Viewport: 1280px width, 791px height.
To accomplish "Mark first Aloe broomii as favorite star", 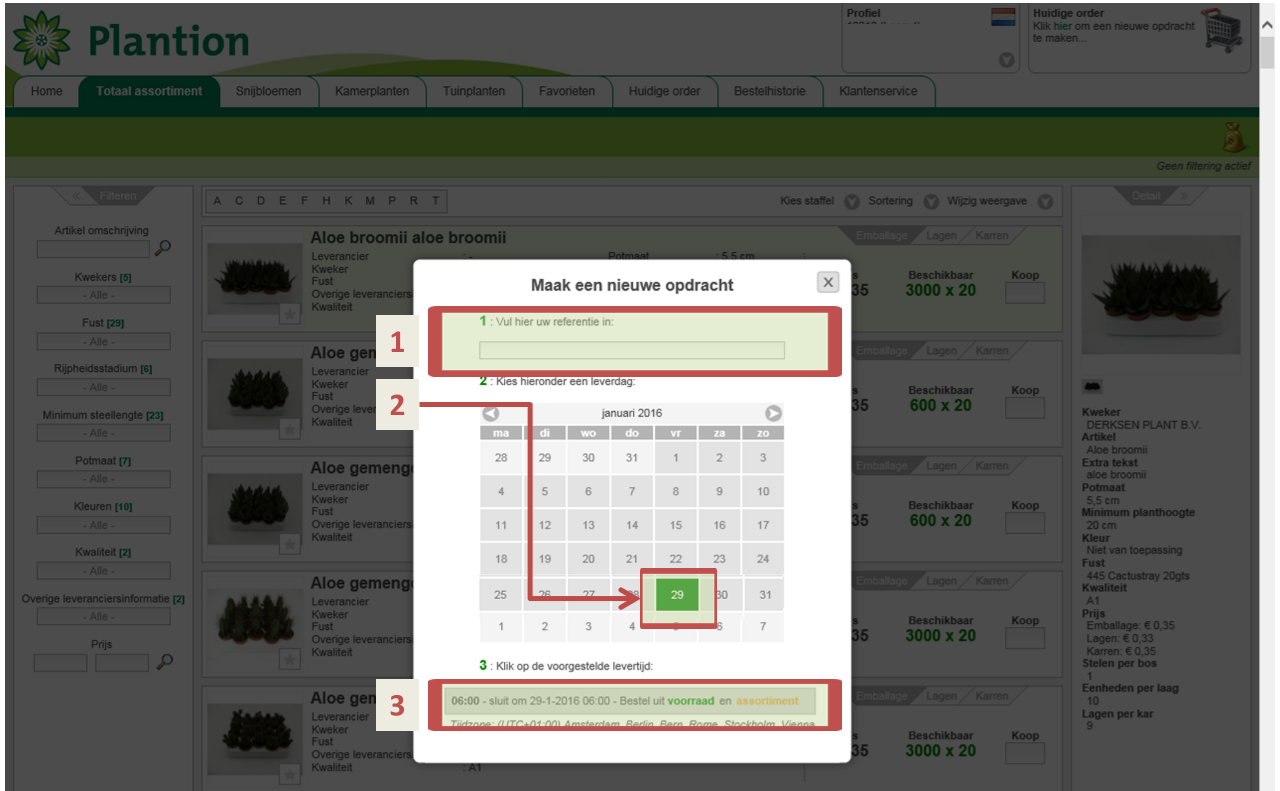I will 290,315.
